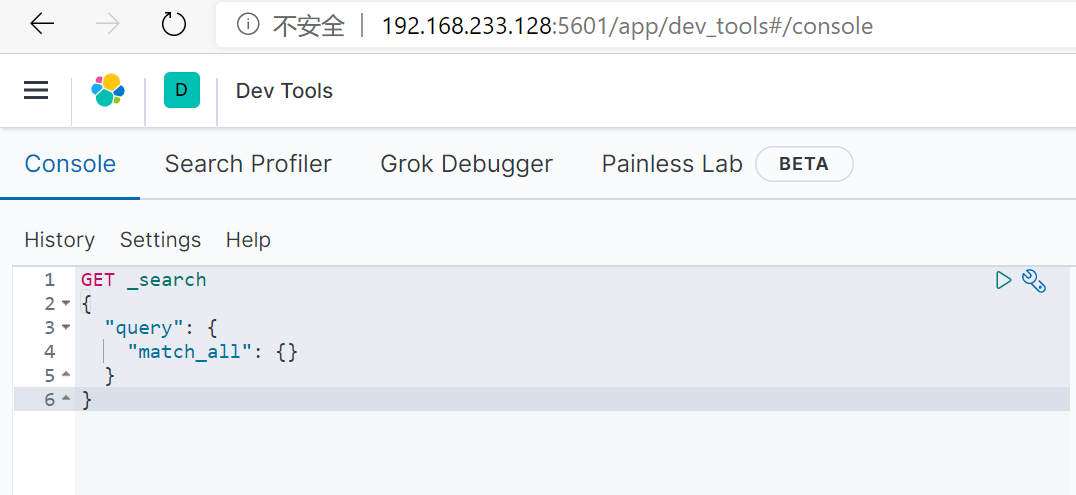Image resolution: width=1076 pixels, height=495 pixels.
Task: Switch to the Search Profiler tab
Action: click(x=248, y=164)
